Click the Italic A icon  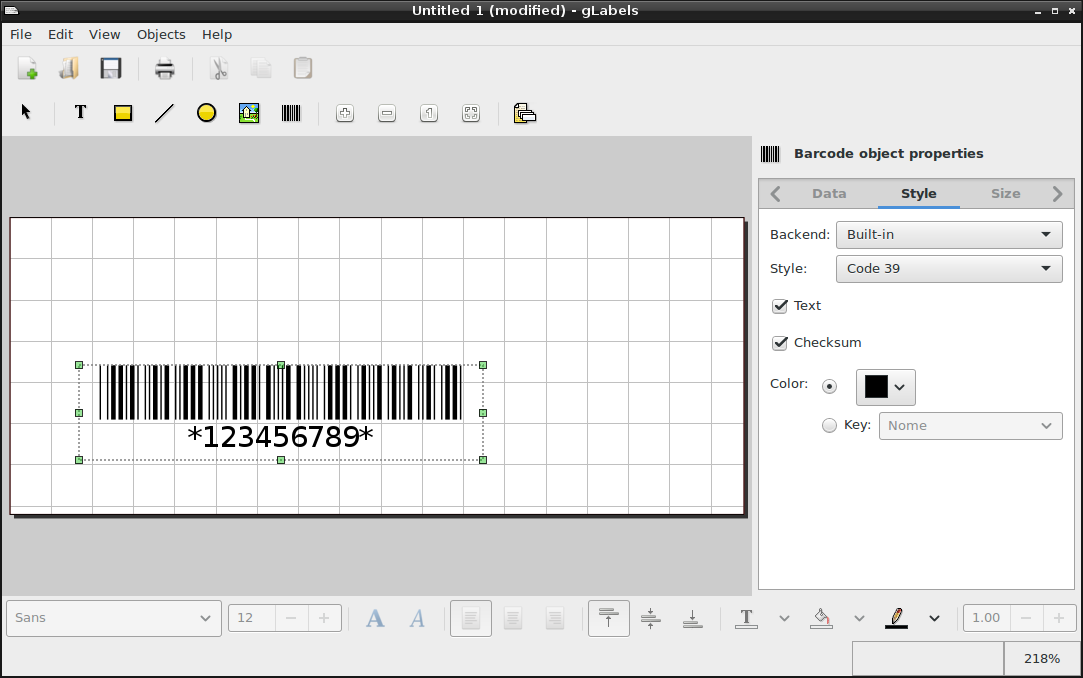click(417, 618)
